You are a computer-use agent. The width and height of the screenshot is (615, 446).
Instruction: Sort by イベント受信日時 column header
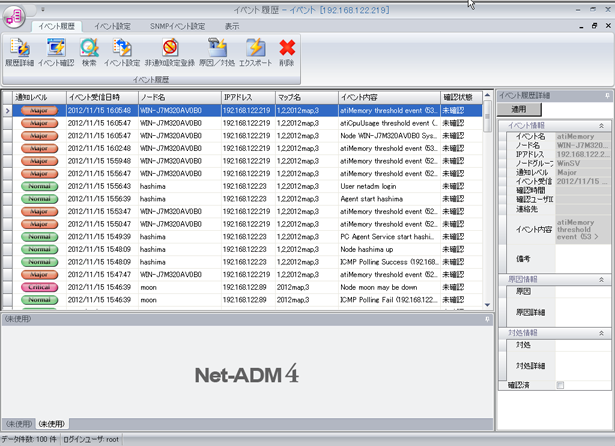[102, 97]
